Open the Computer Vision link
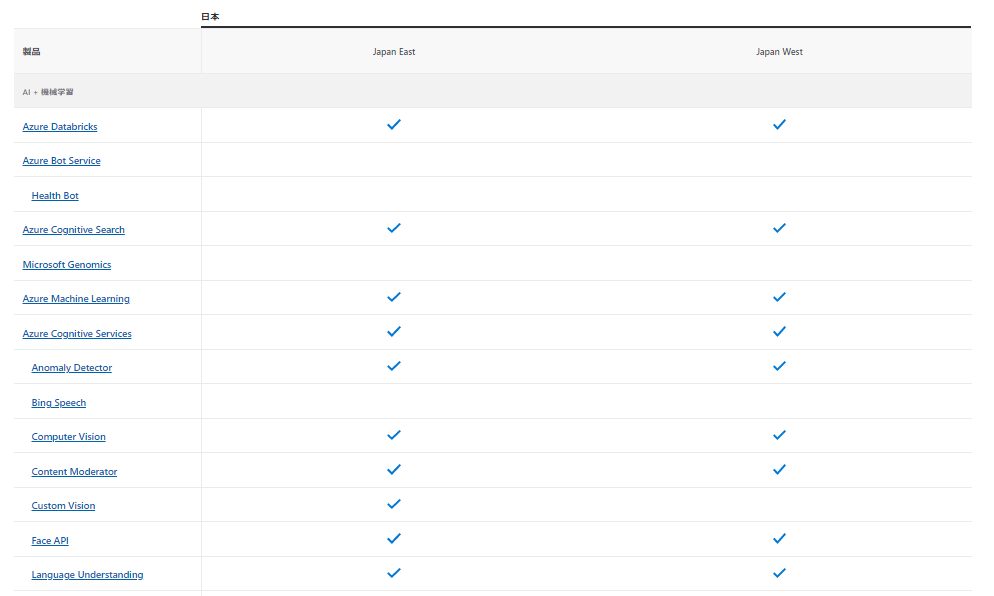This screenshot has width=994, height=596. (68, 437)
